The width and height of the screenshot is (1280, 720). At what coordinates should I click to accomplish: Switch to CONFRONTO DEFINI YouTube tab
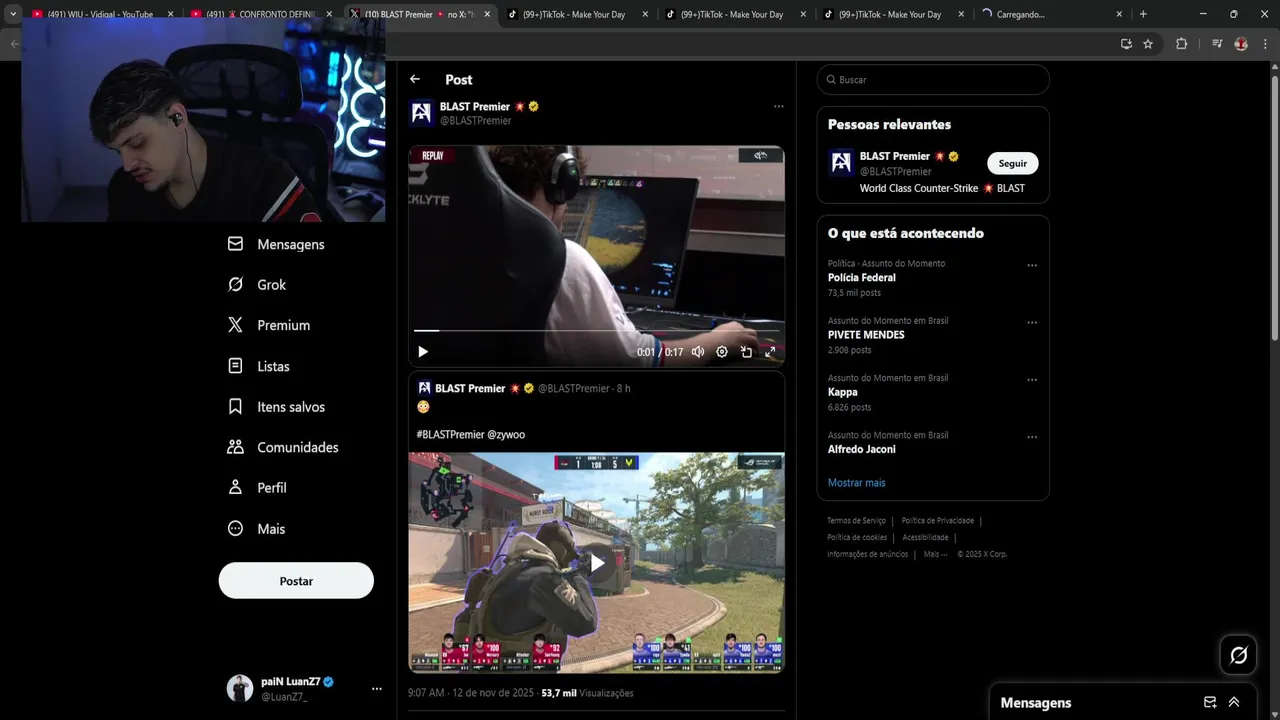tap(262, 14)
